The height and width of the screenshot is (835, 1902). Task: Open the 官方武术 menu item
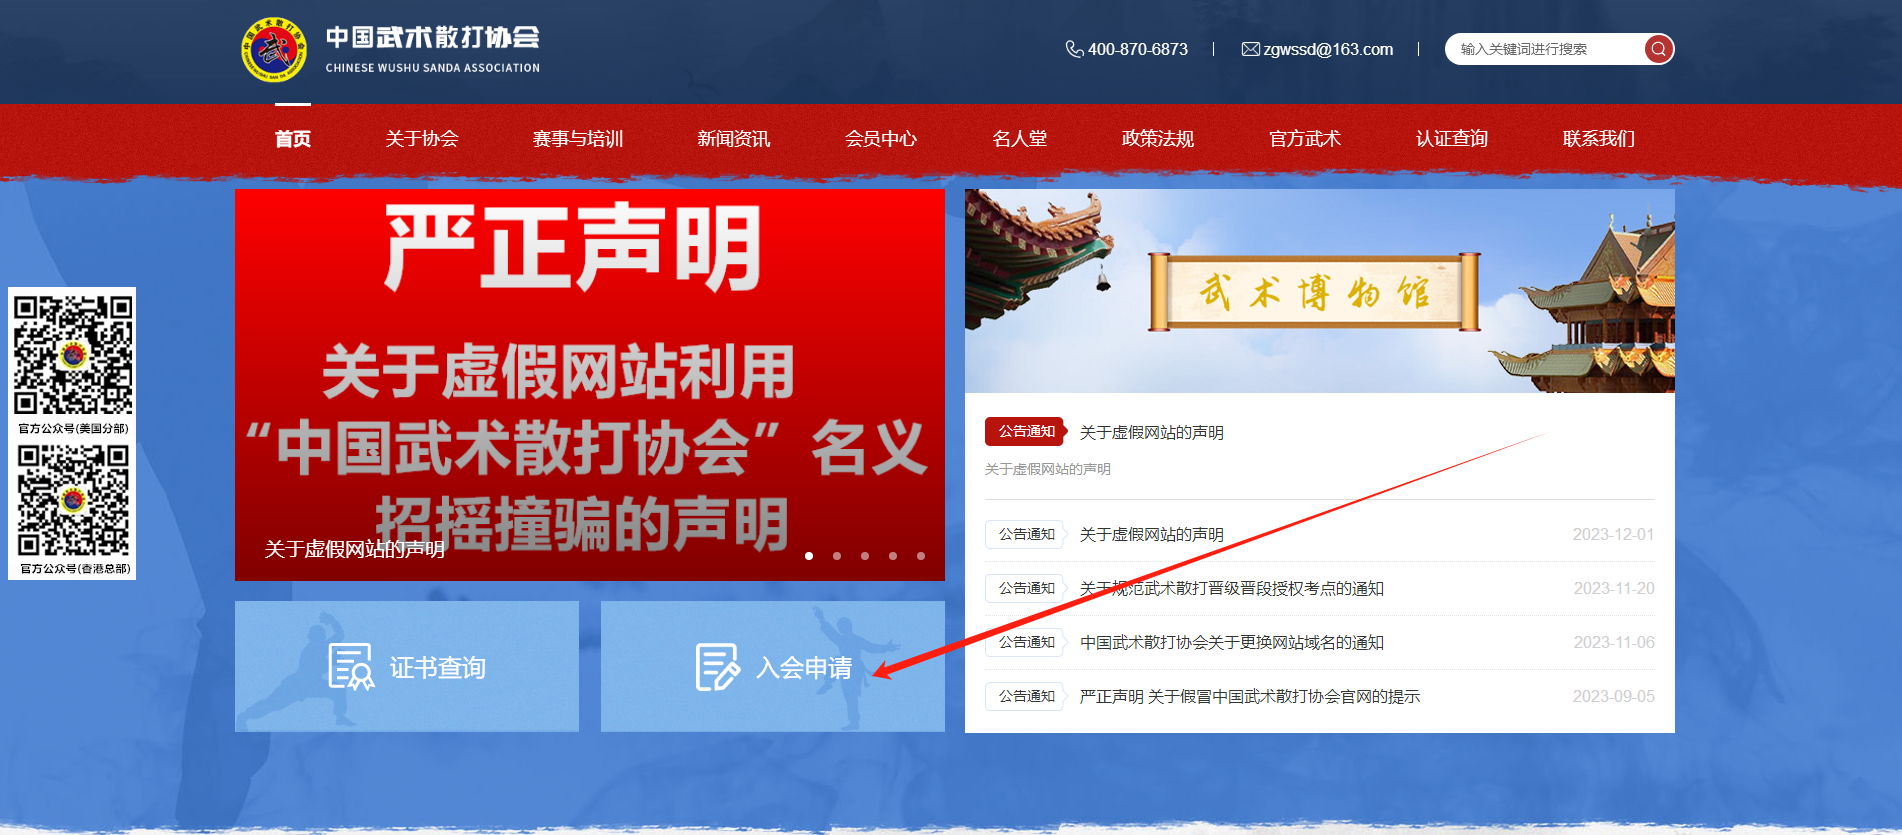[x=1305, y=139]
